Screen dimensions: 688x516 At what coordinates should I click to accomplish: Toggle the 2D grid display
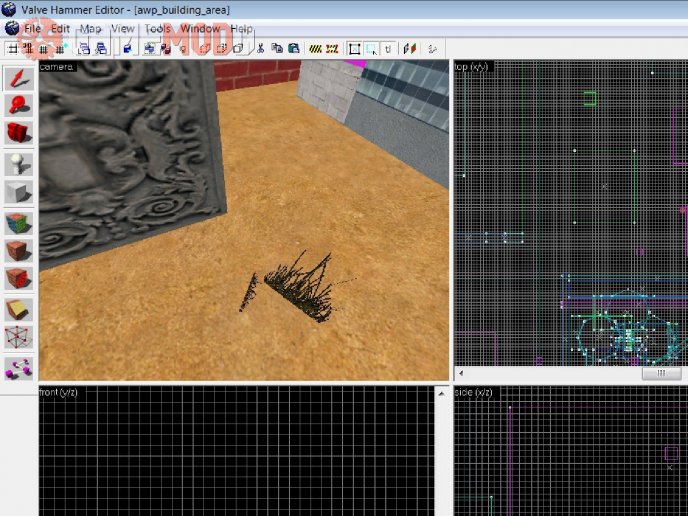tap(12, 48)
